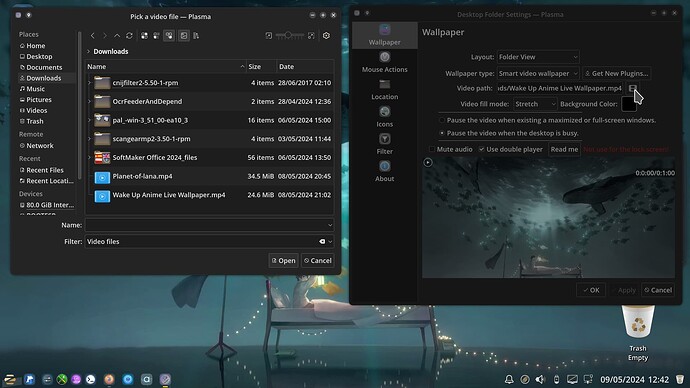Image resolution: width=690 pixels, height=388 pixels.
Task: Open the Video fill mode dropdown
Action: click(535, 104)
